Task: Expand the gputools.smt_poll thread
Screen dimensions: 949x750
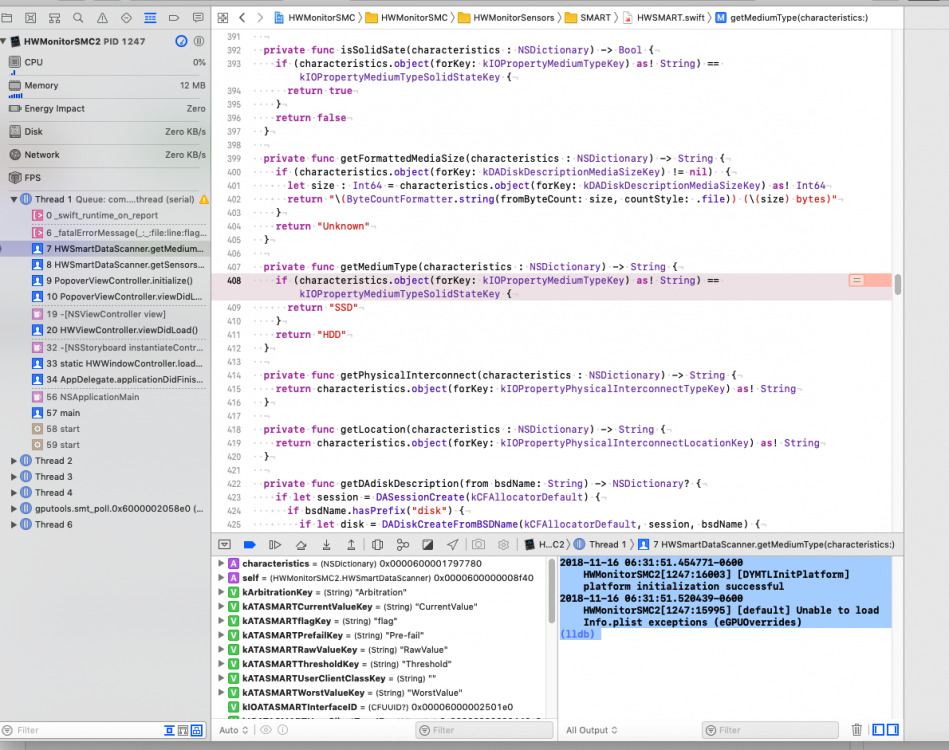Action: click(x=13, y=508)
